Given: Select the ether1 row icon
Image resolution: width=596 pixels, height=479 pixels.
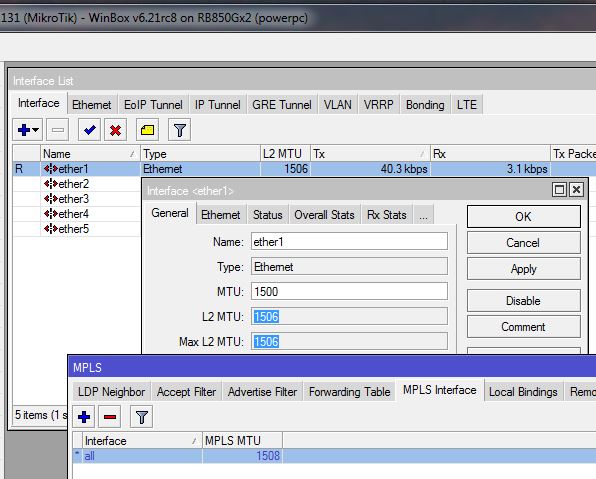Looking at the screenshot, I should click(x=51, y=168).
